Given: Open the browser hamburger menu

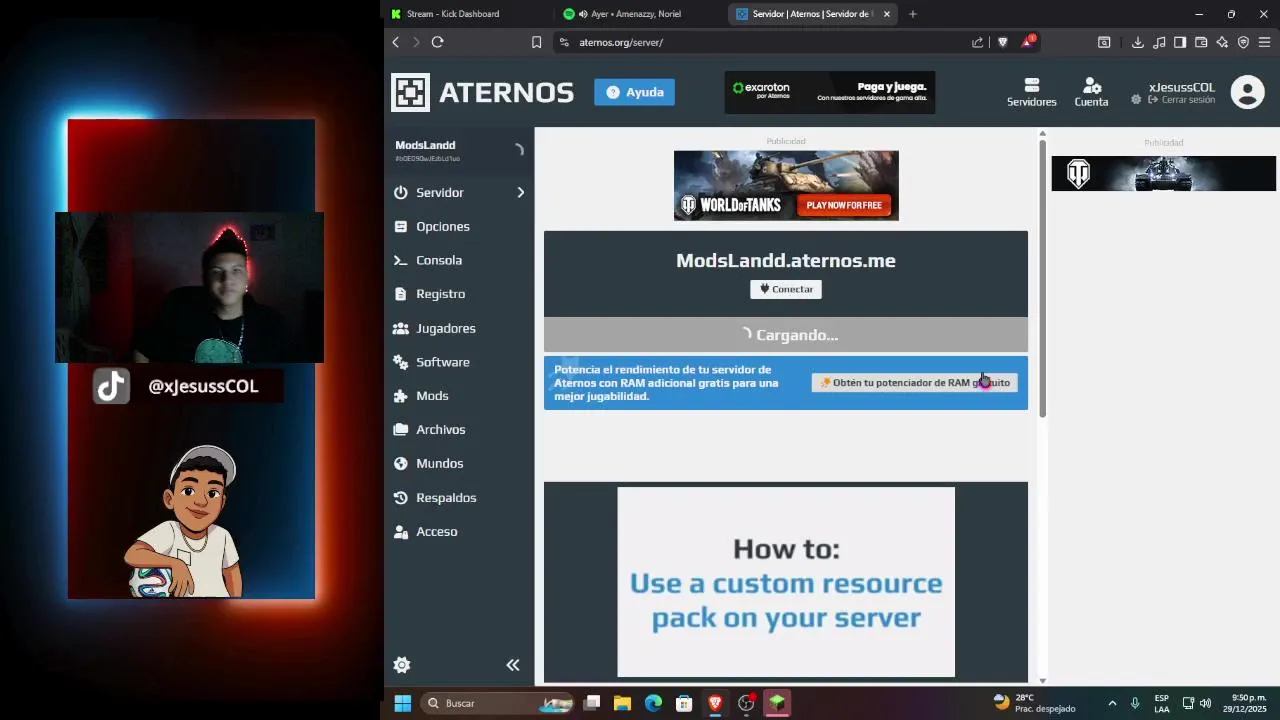Looking at the screenshot, I should point(1264,42).
